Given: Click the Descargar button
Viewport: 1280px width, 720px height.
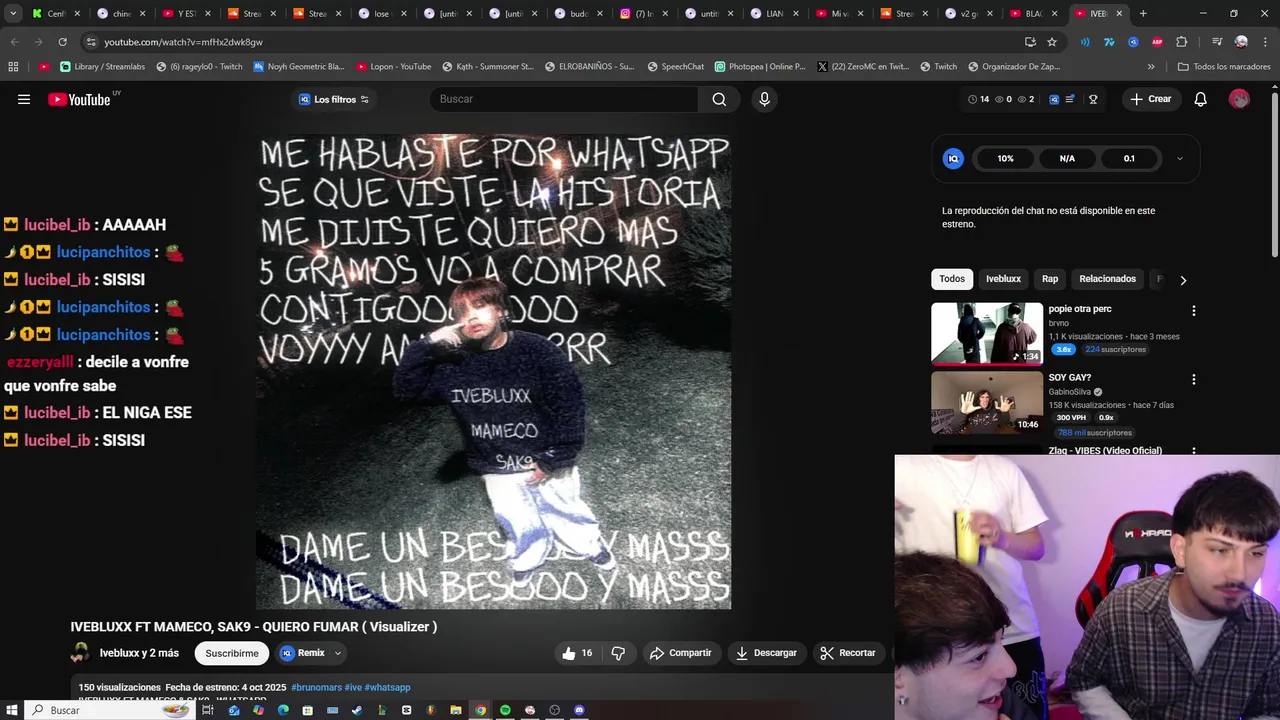Looking at the screenshot, I should (x=766, y=653).
